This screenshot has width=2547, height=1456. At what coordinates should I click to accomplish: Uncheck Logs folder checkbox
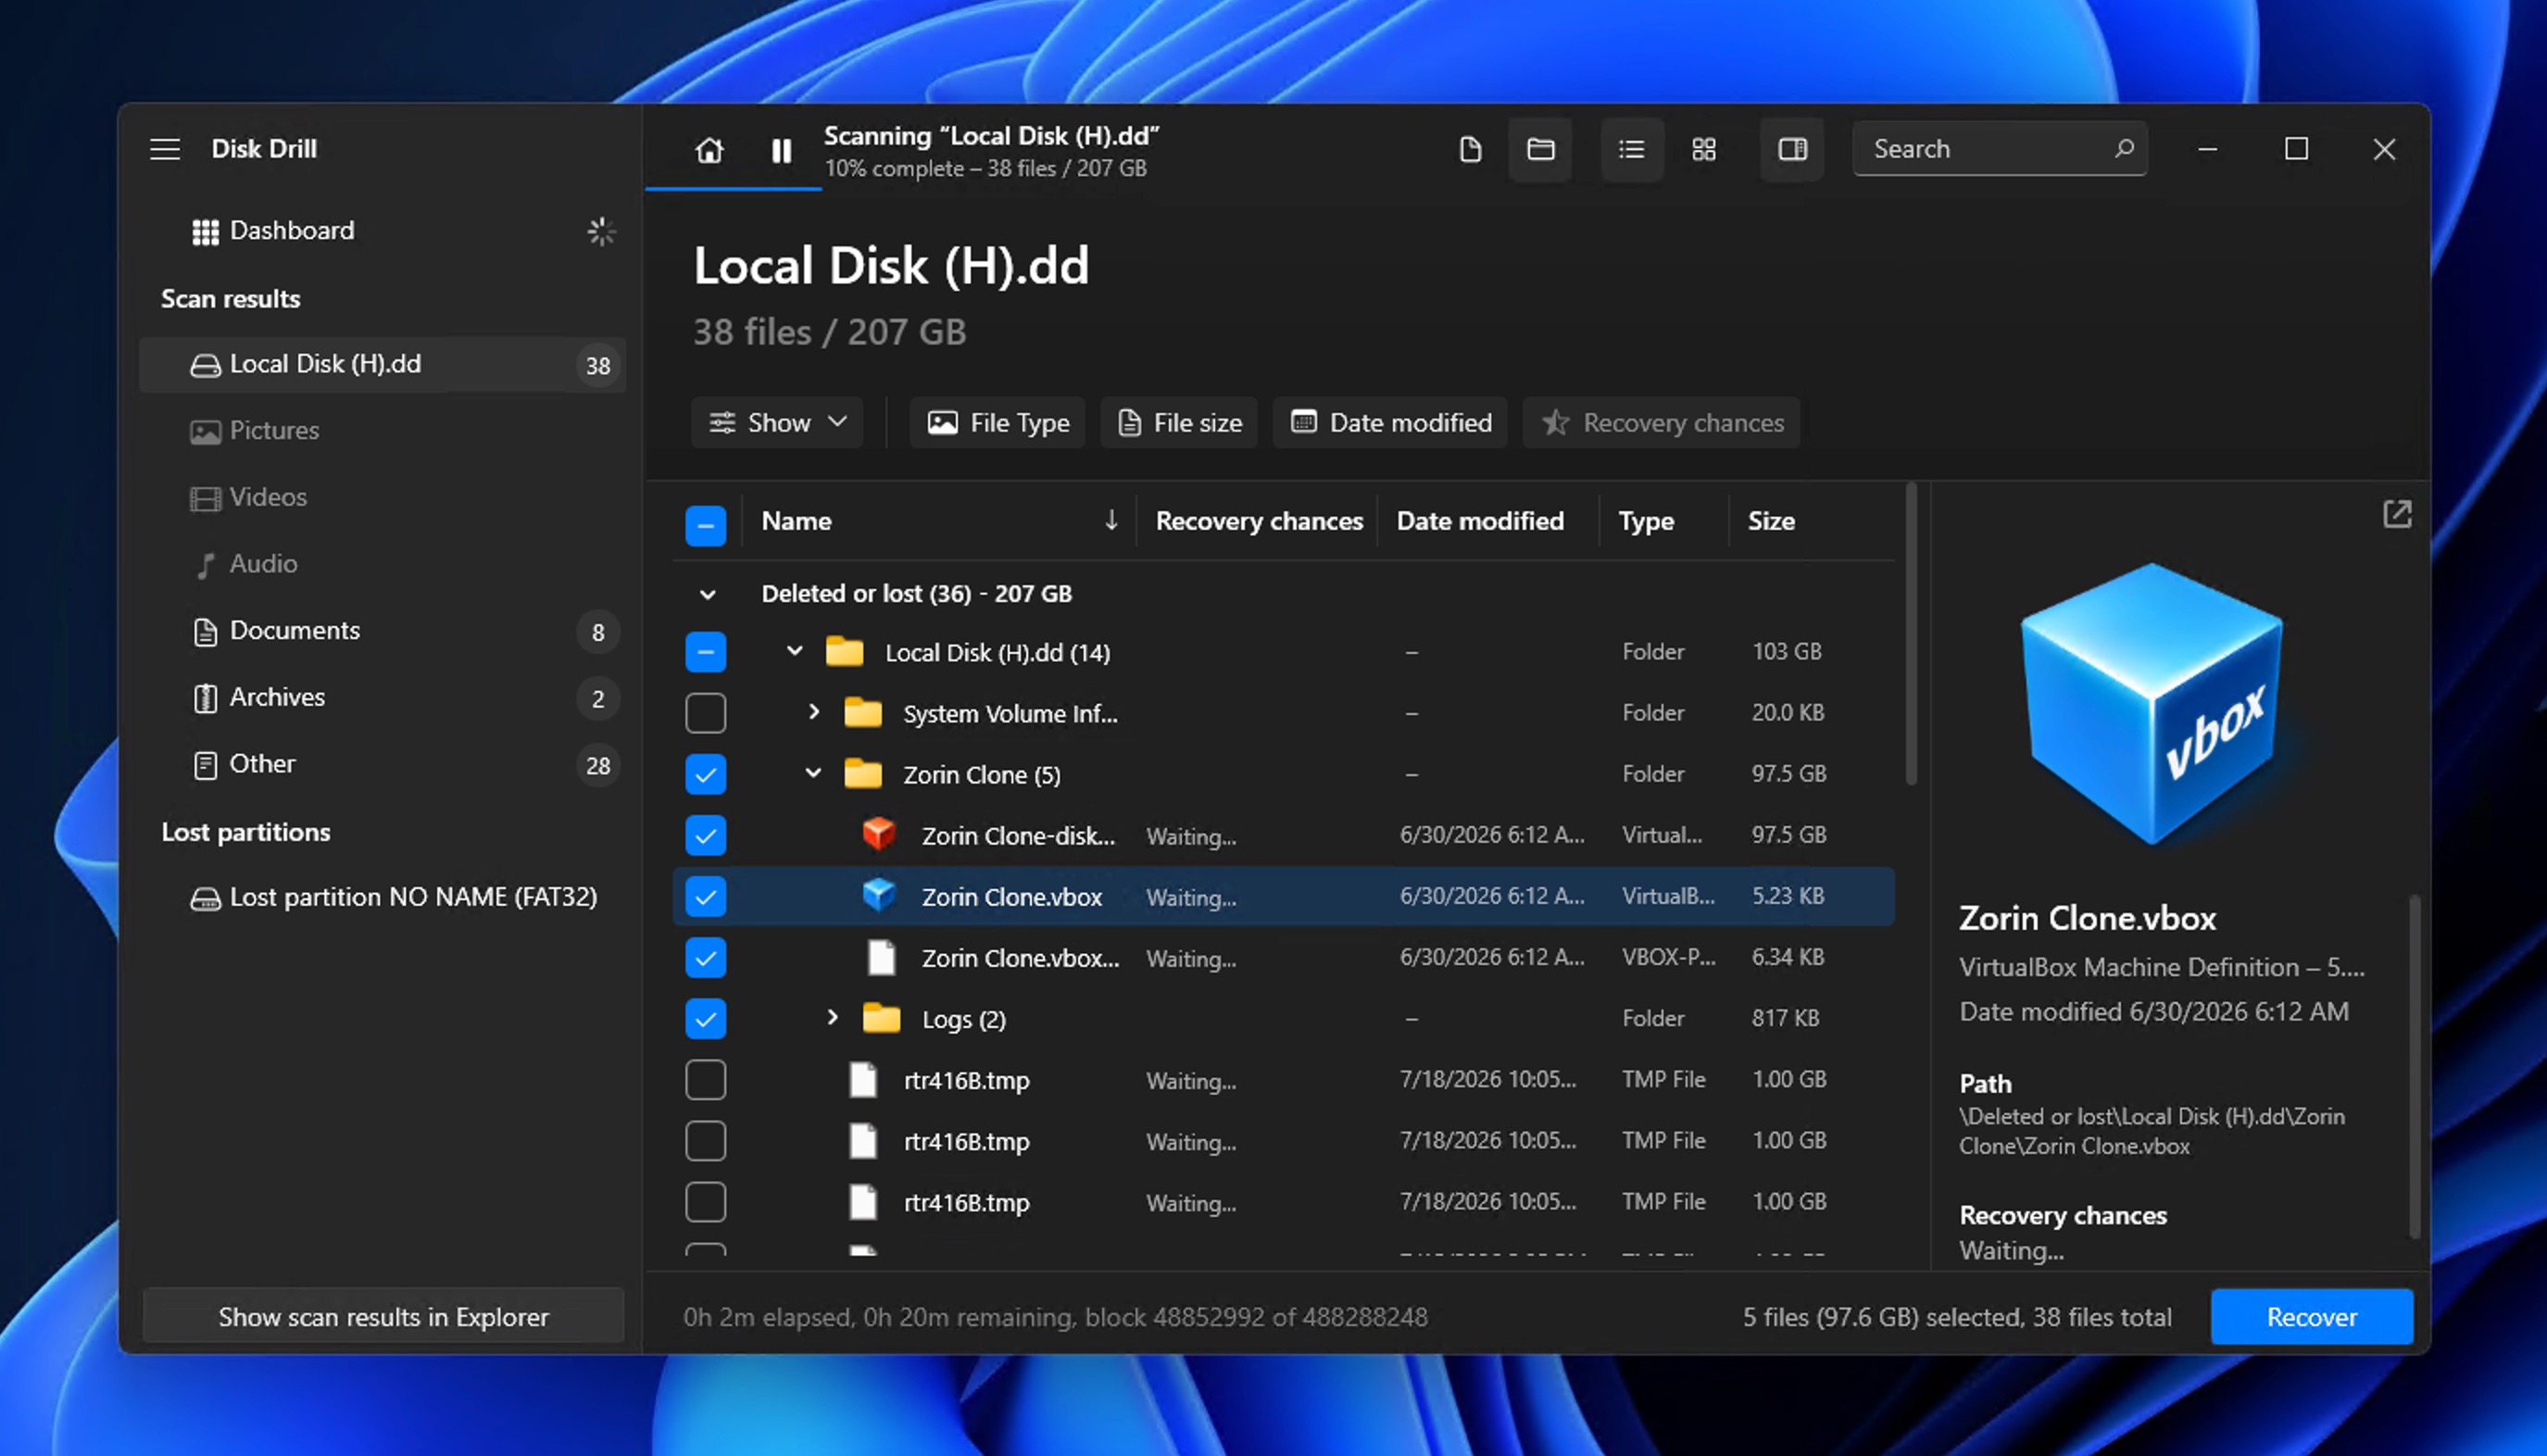(705, 1018)
